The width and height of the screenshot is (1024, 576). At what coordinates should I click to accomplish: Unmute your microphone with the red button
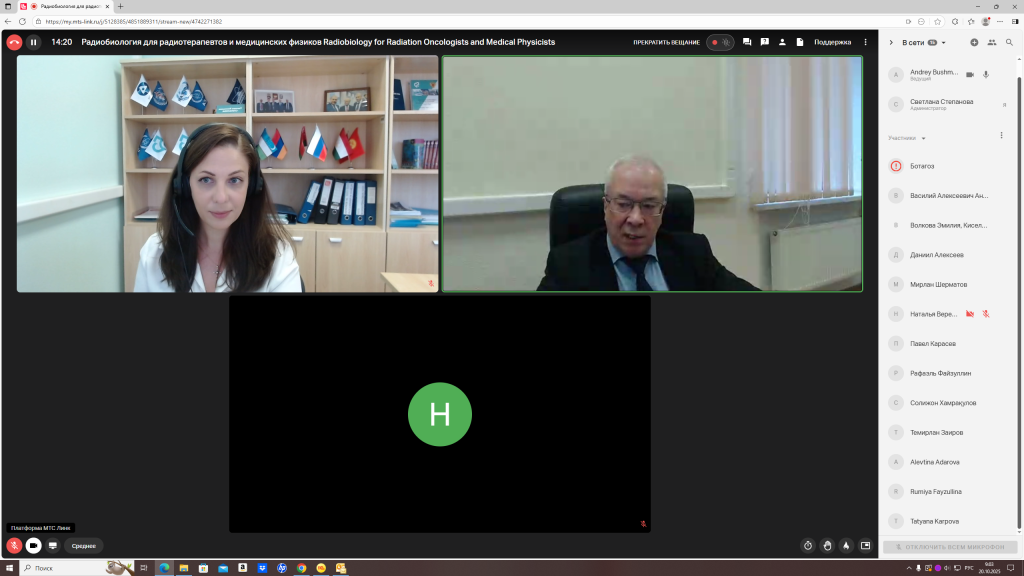(x=14, y=545)
